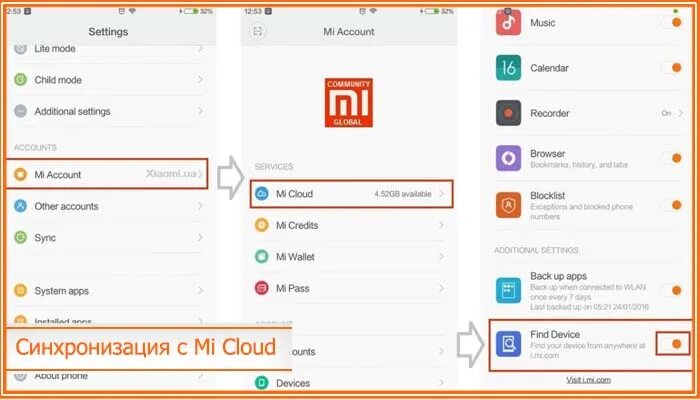
Task: Tap the blue Other accounts icon
Action: pos(20,206)
